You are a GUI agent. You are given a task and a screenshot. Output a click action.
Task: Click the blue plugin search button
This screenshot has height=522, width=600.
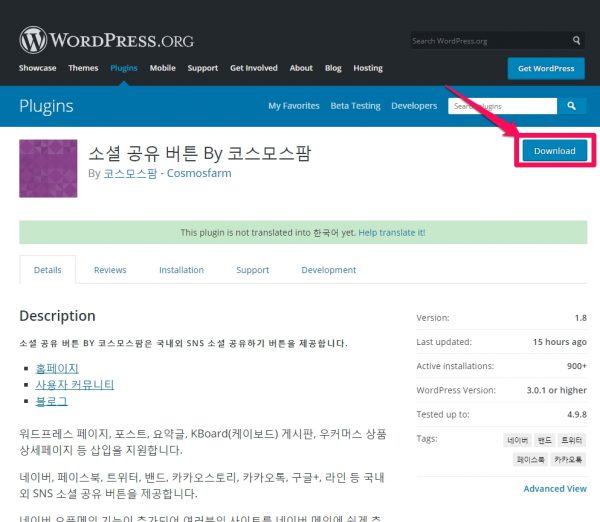[571, 106]
